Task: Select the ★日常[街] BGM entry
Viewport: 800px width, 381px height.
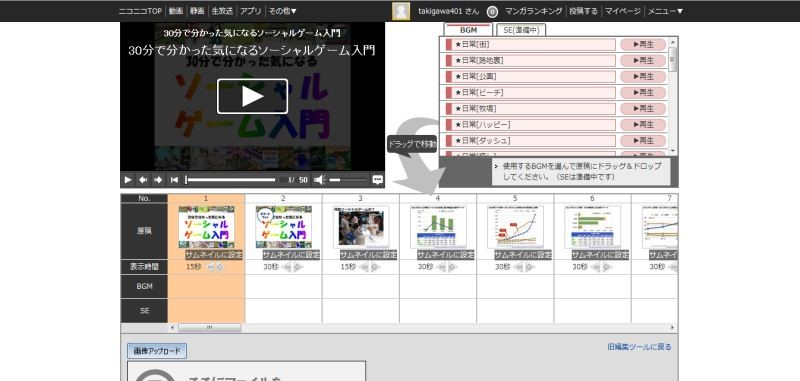Action: pos(531,44)
